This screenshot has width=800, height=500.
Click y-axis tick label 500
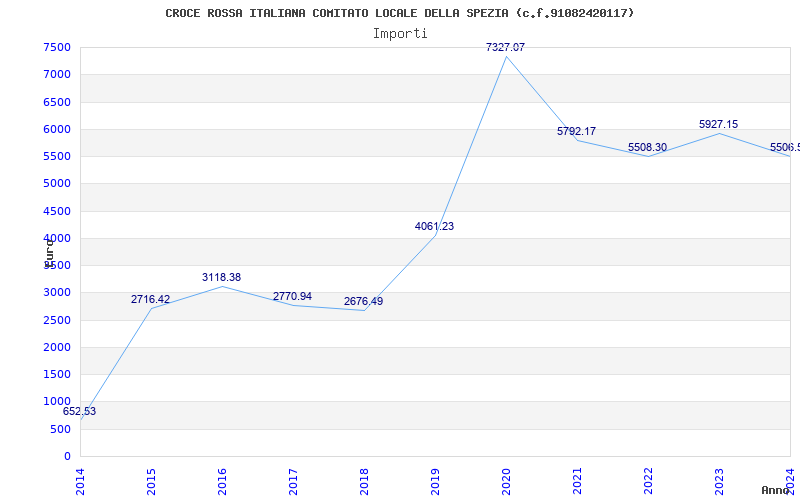pos(61,430)
